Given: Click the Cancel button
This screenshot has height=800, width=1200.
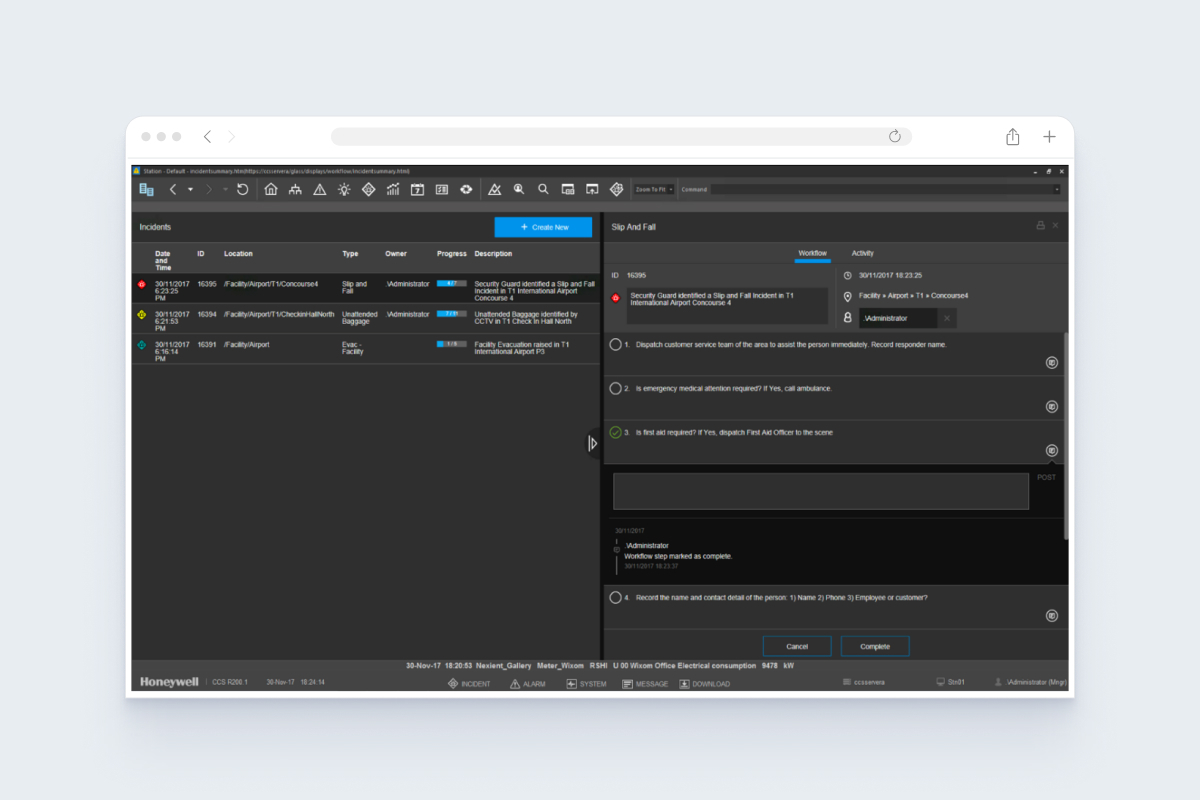Looking at the screenshot, I should tap(797, 646).
